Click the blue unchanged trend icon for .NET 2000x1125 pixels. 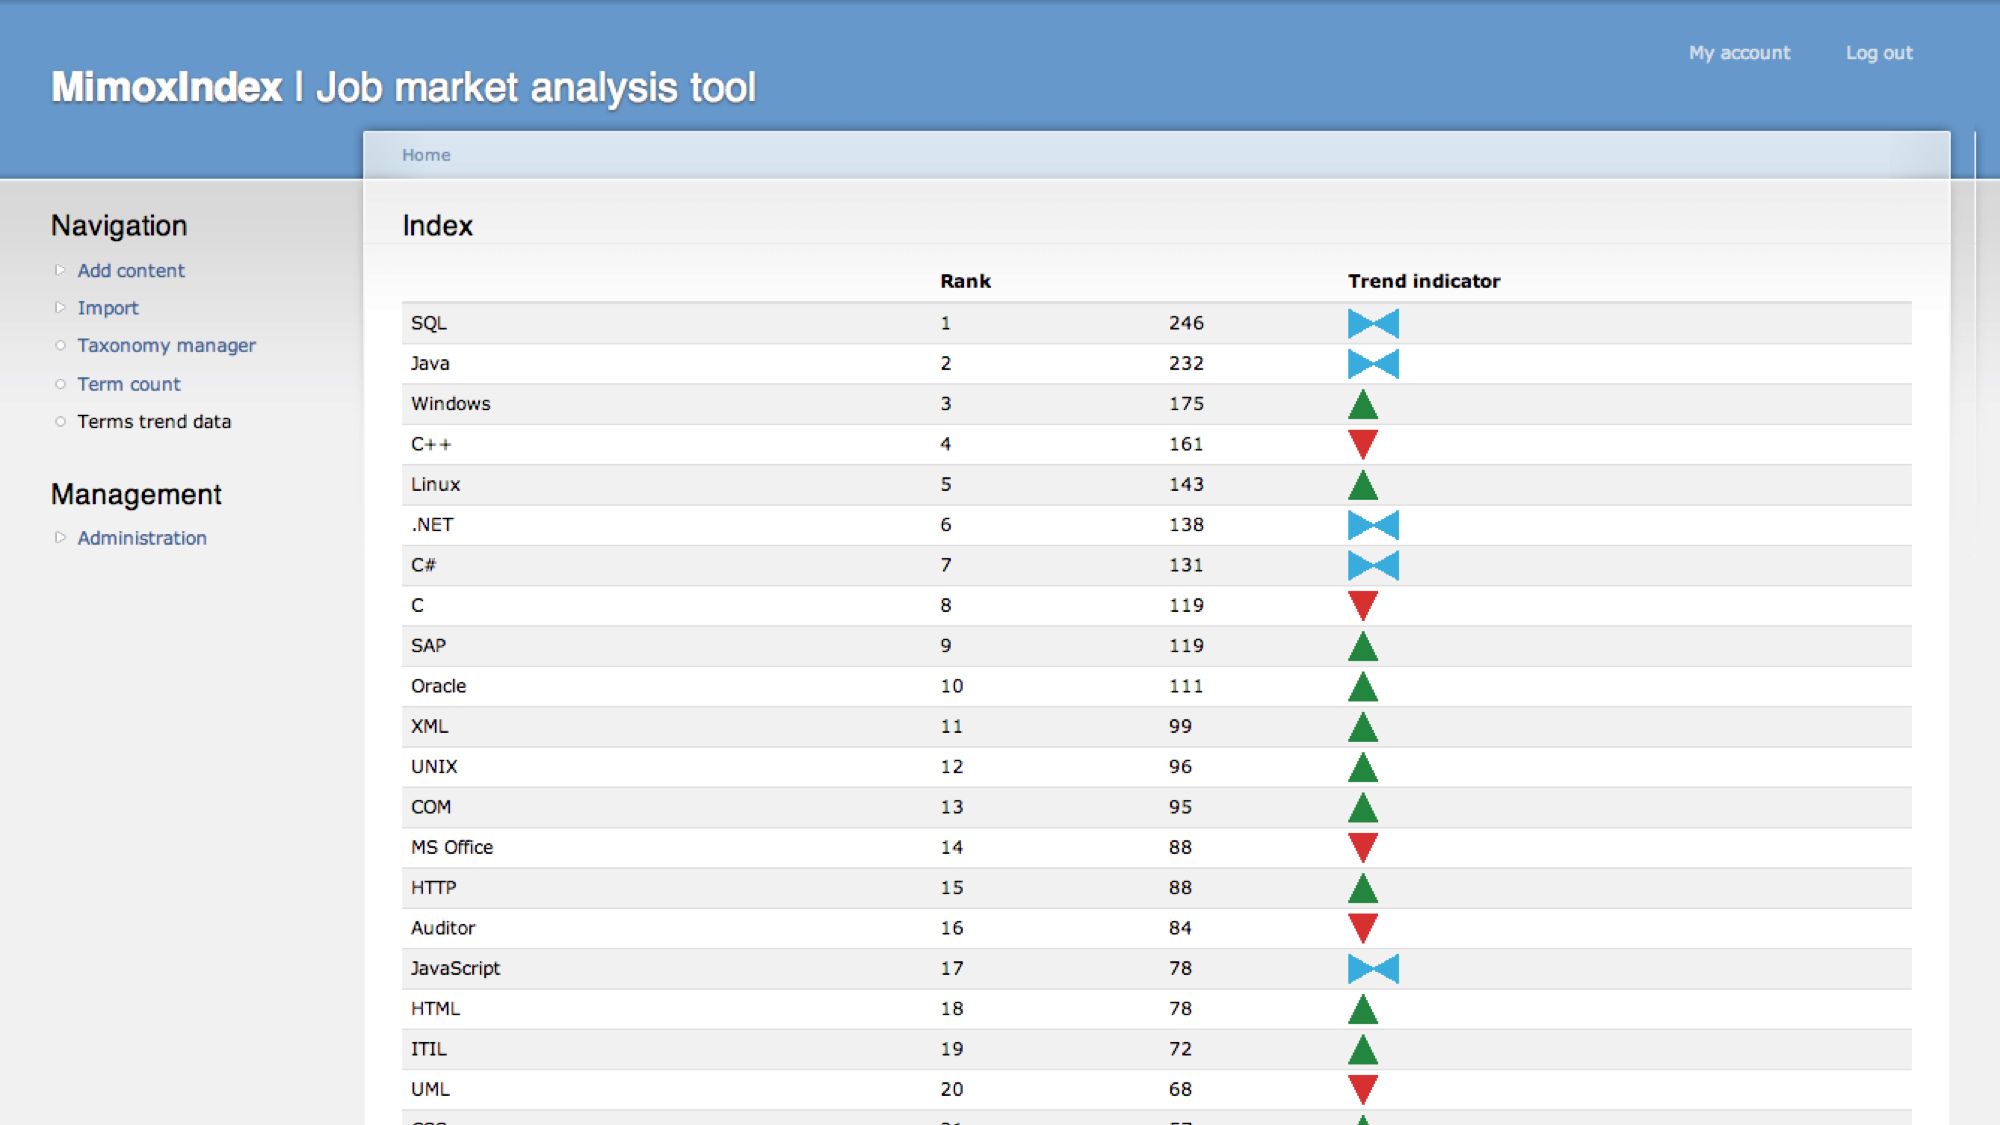pyautogui.click(x=1372, y=525)
